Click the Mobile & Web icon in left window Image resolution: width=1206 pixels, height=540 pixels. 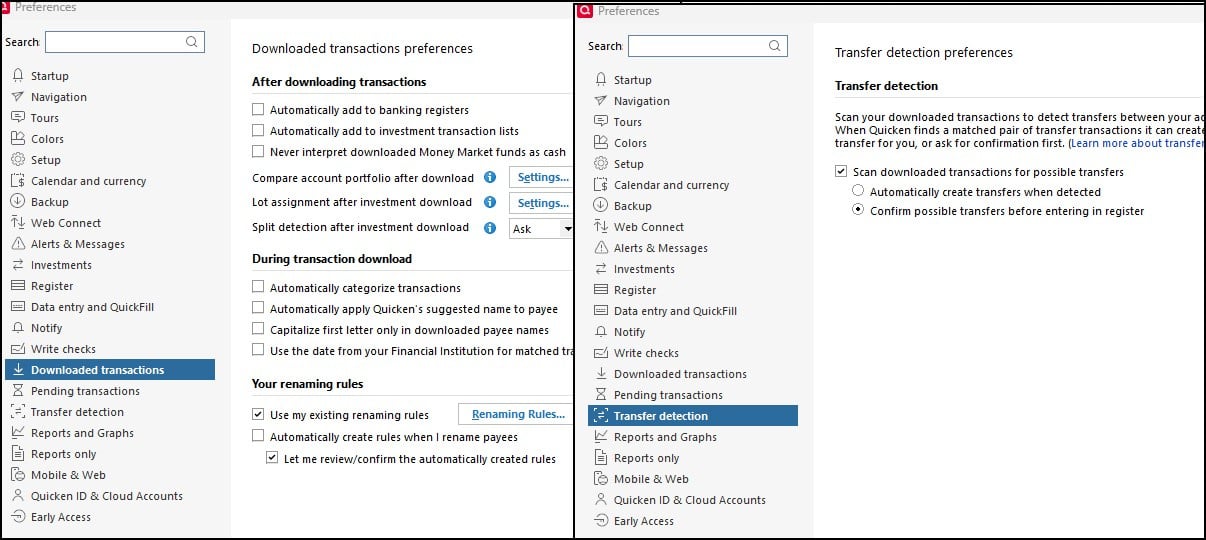click(x=18, y=475)
